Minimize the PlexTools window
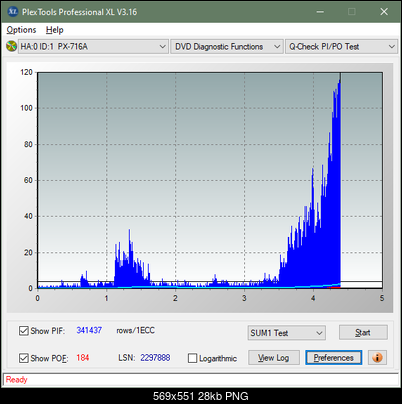The image size is (402, 404). (x=320, y=12)
